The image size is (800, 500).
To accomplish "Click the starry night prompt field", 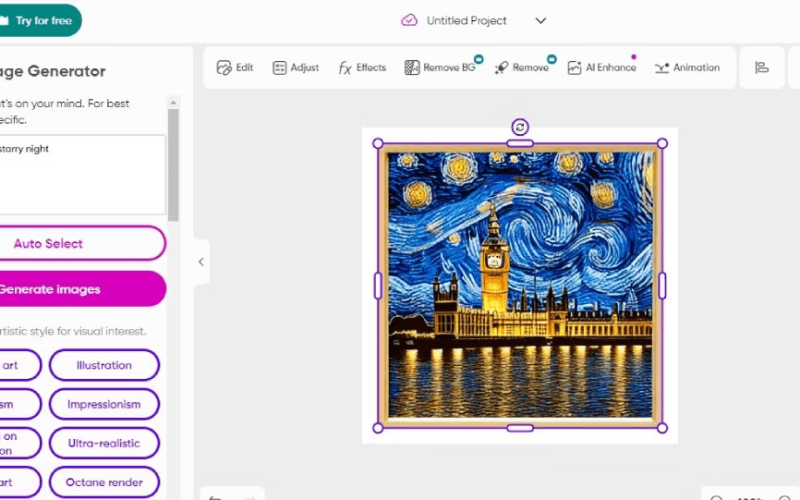I will click(82, 175).
